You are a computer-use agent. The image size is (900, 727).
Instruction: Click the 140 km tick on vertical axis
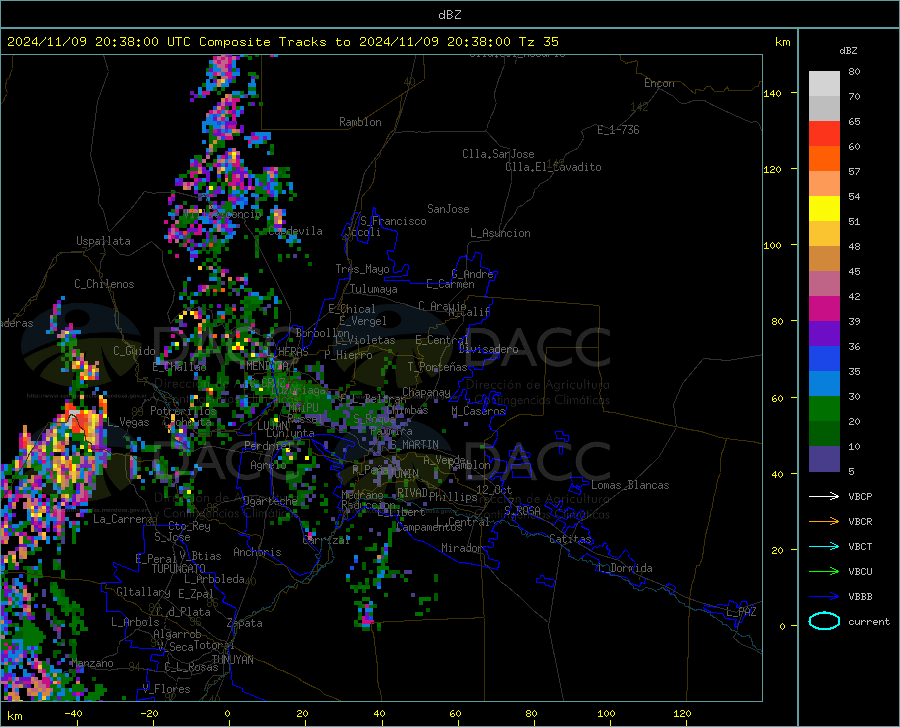pyautogui.click(x=772, y=94)
